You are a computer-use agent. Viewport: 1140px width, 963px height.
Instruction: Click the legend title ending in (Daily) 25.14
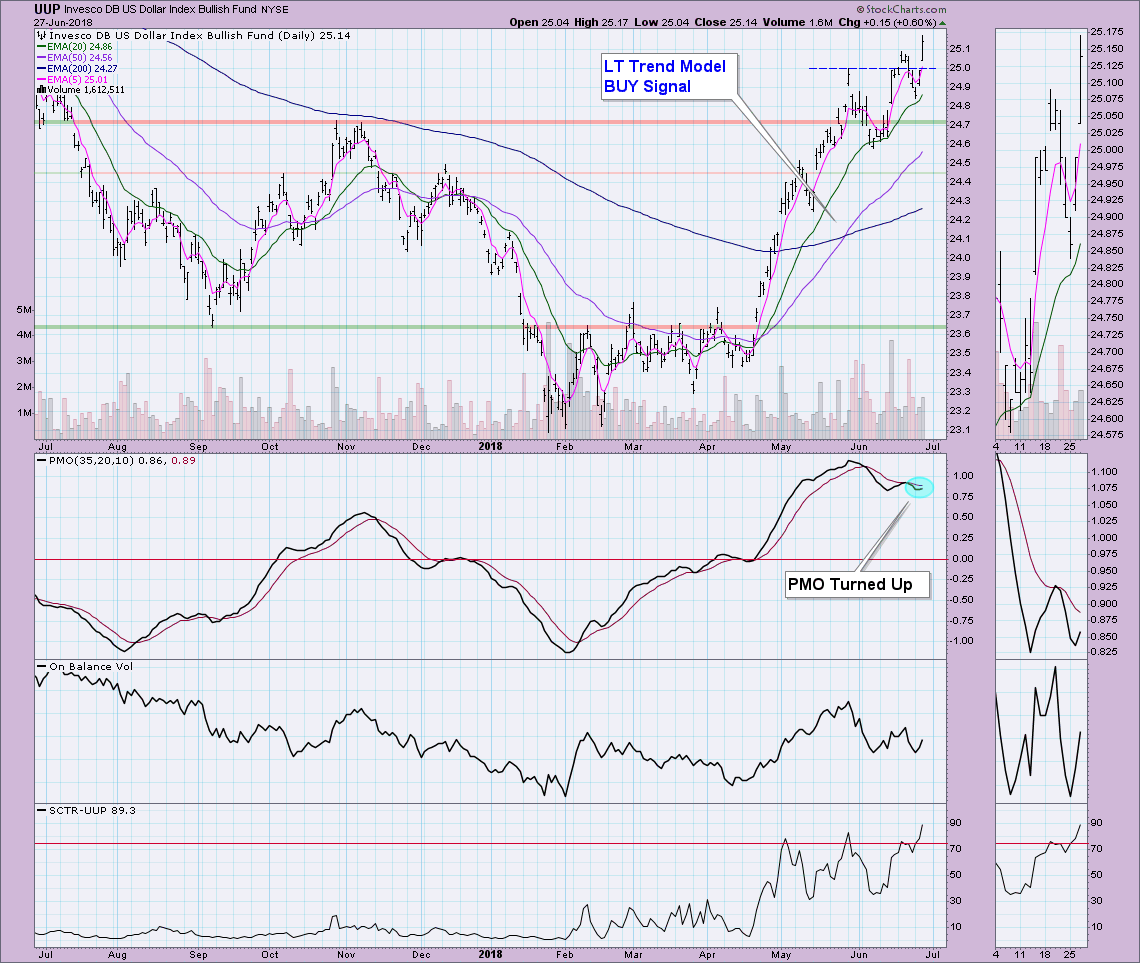[x=199, y=35]
